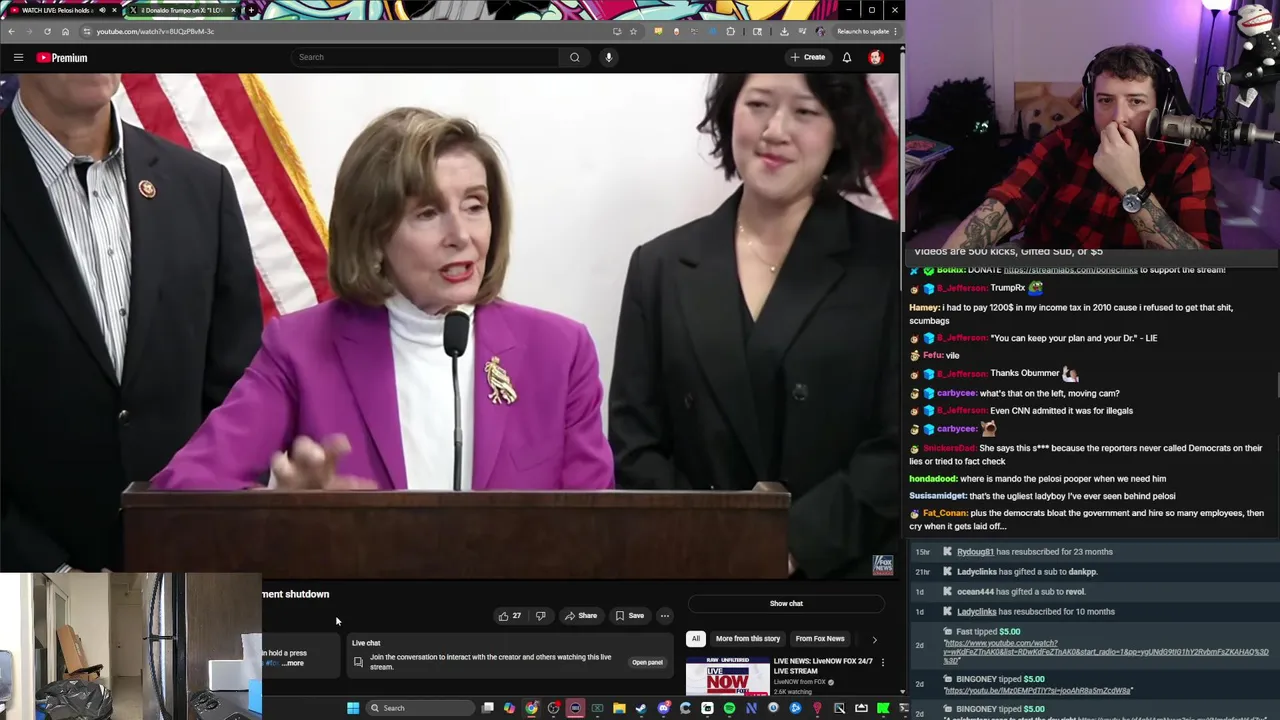
Task: Go to browser home page
Action: (x=65, y=31)
